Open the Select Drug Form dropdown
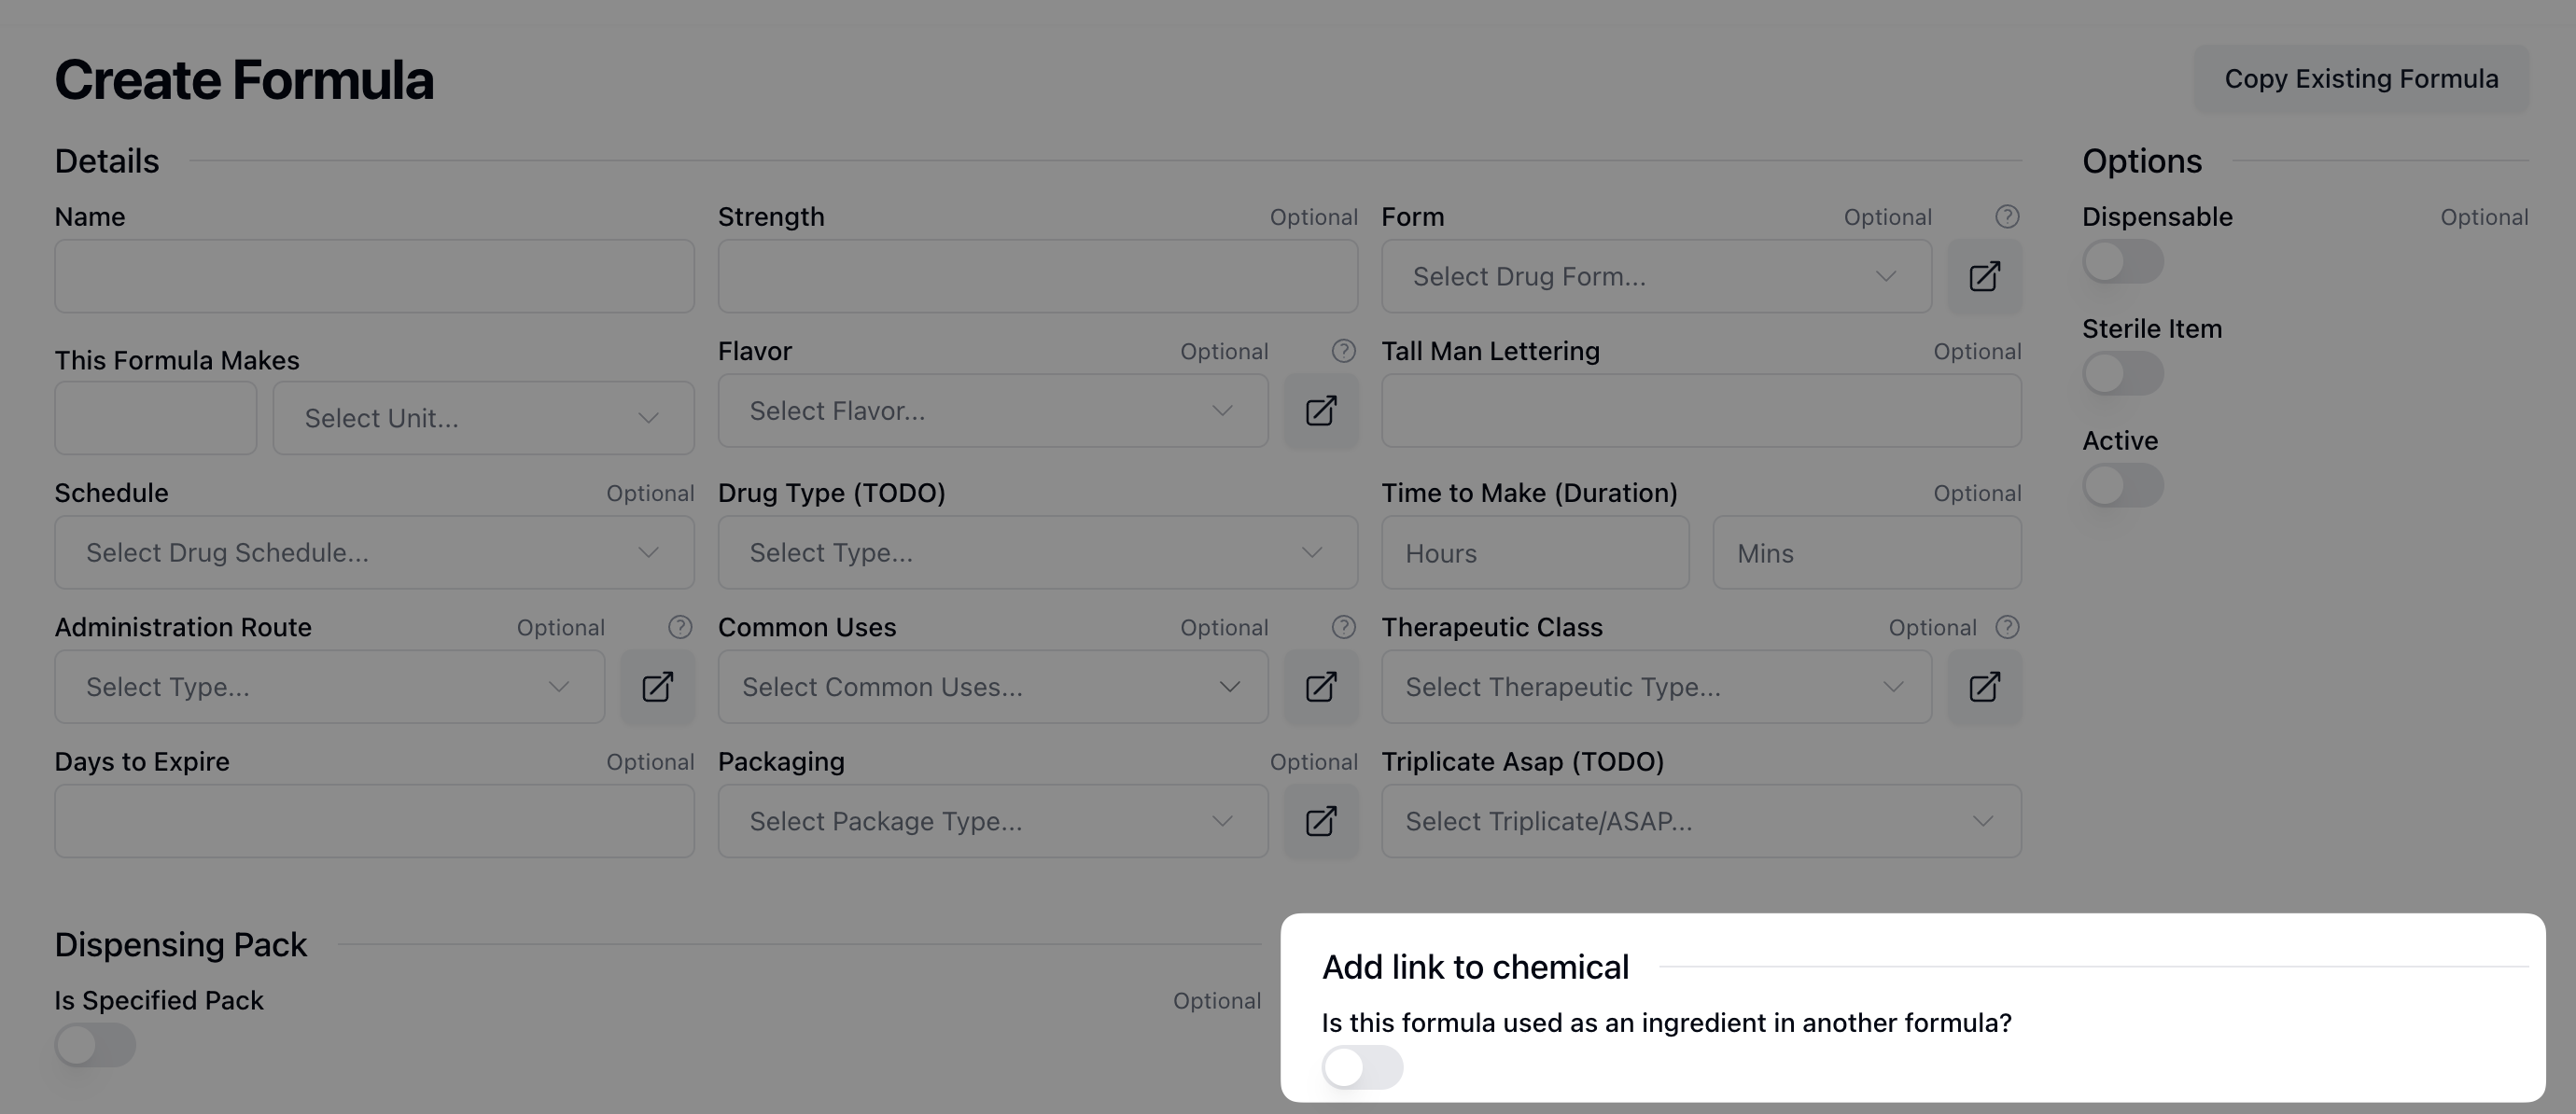This screenshot has height=1114, width=2576. pos(1655,276)
